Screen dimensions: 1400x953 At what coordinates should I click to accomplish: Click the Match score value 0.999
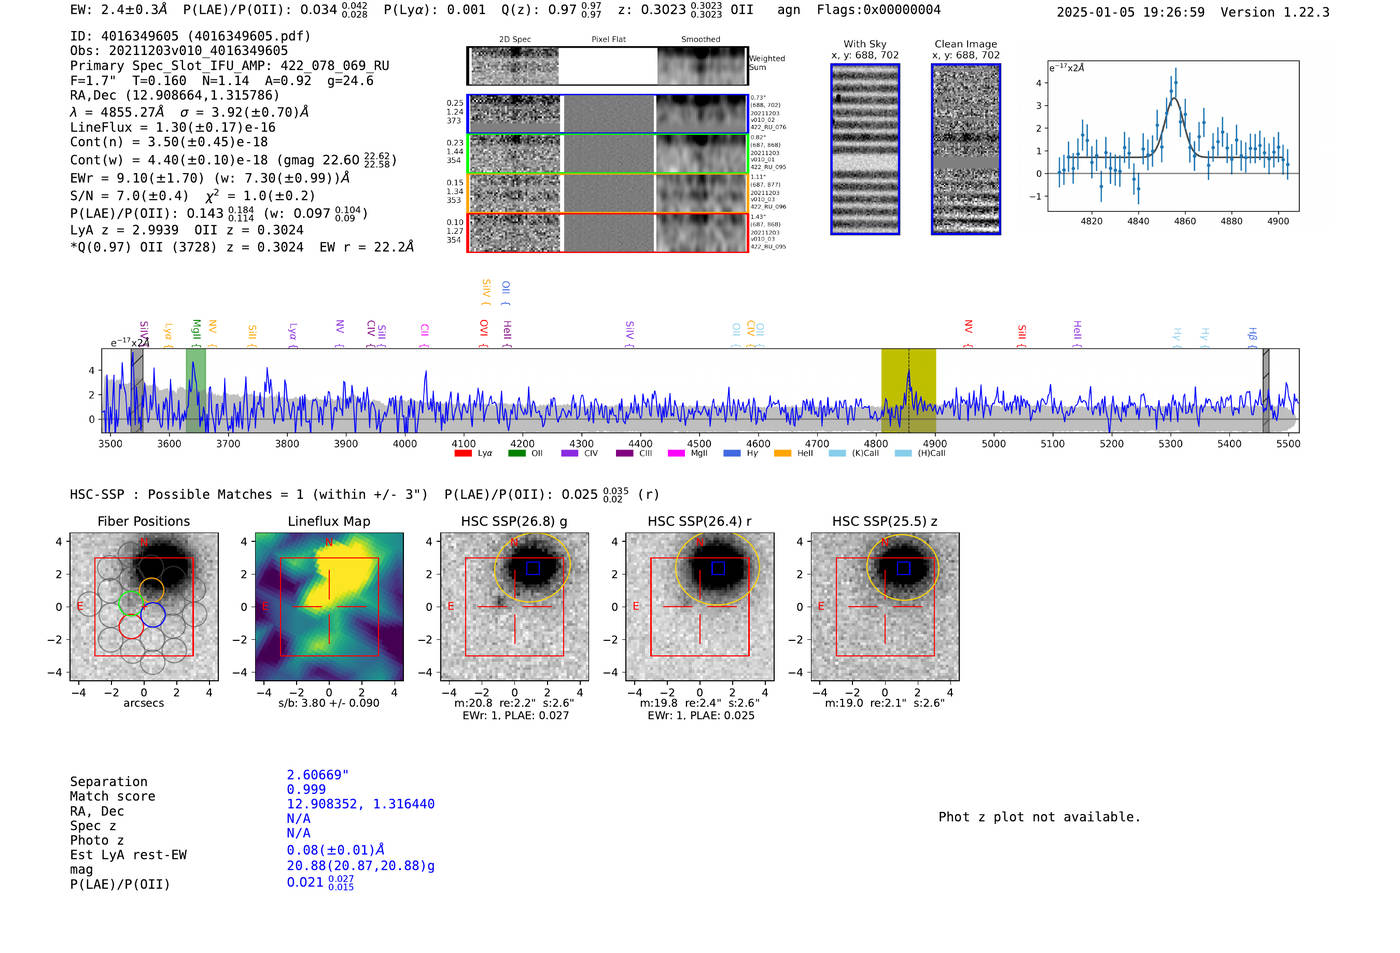[x=306, y=790]
